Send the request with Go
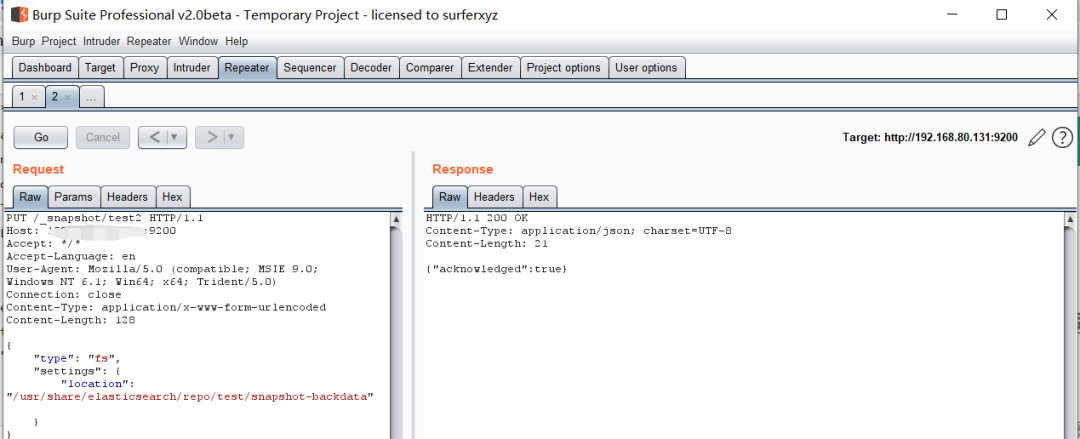This screenshot has width=1080, height=439. tap(41, 137)
